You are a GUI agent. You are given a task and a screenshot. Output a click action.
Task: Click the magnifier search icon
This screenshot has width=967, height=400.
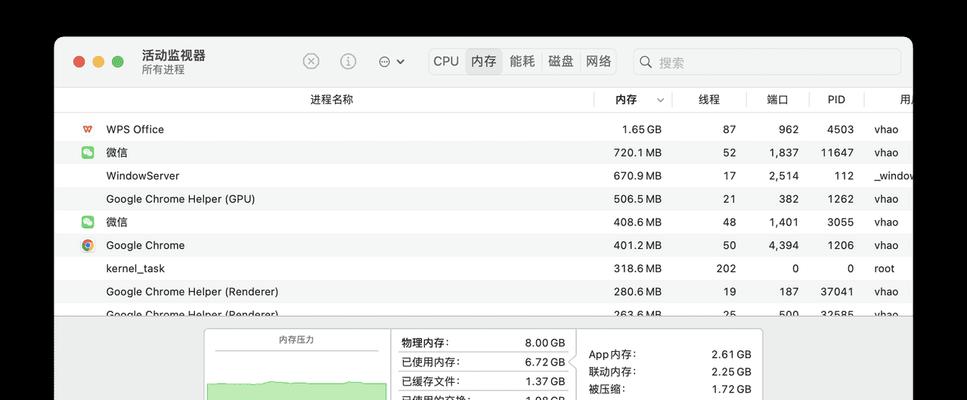tap(646, 62)
